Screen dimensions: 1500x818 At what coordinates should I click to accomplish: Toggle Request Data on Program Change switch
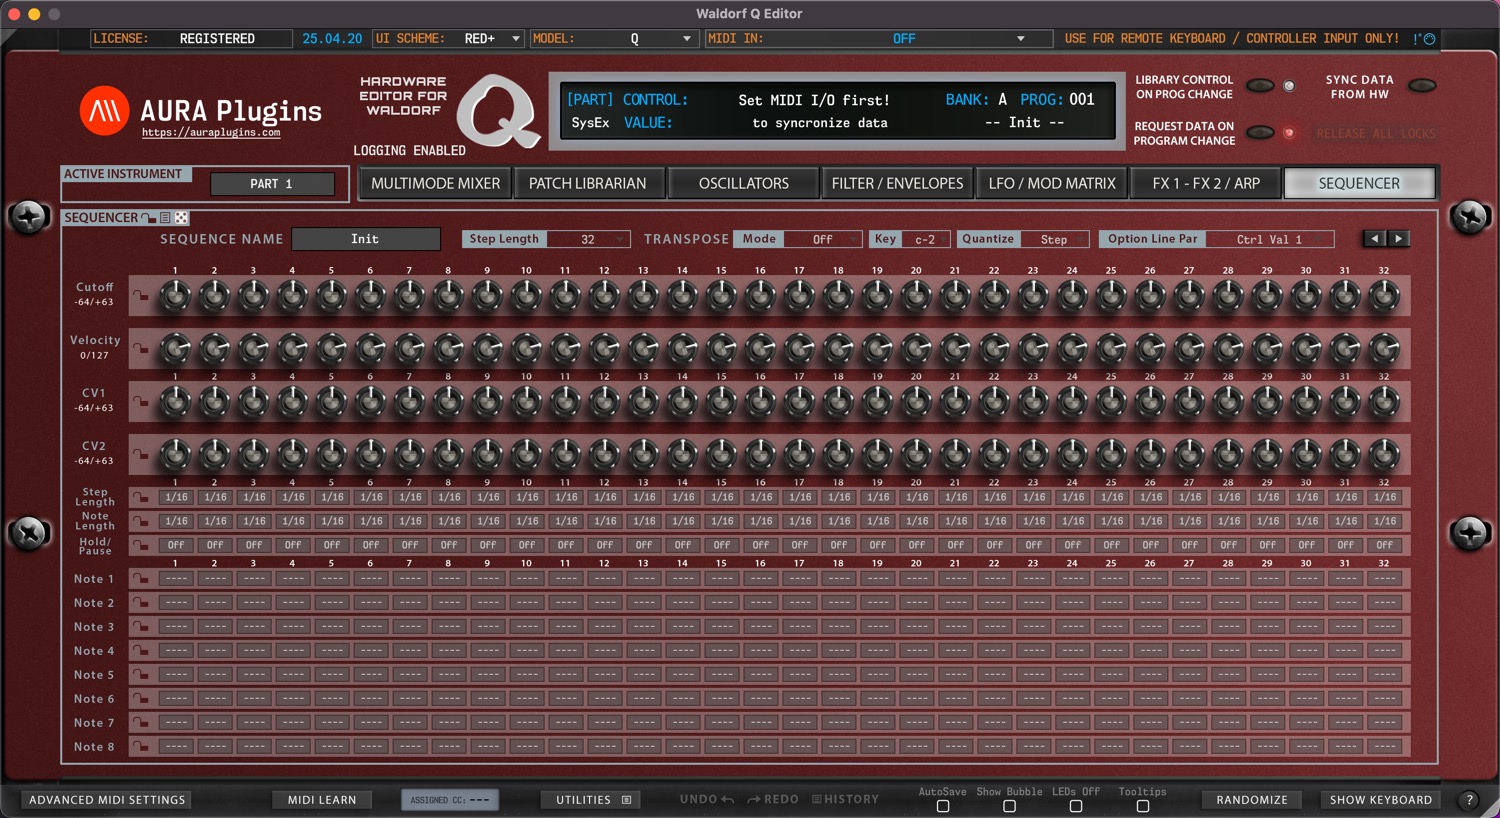pyautogui.click(x=1260, y=133)
